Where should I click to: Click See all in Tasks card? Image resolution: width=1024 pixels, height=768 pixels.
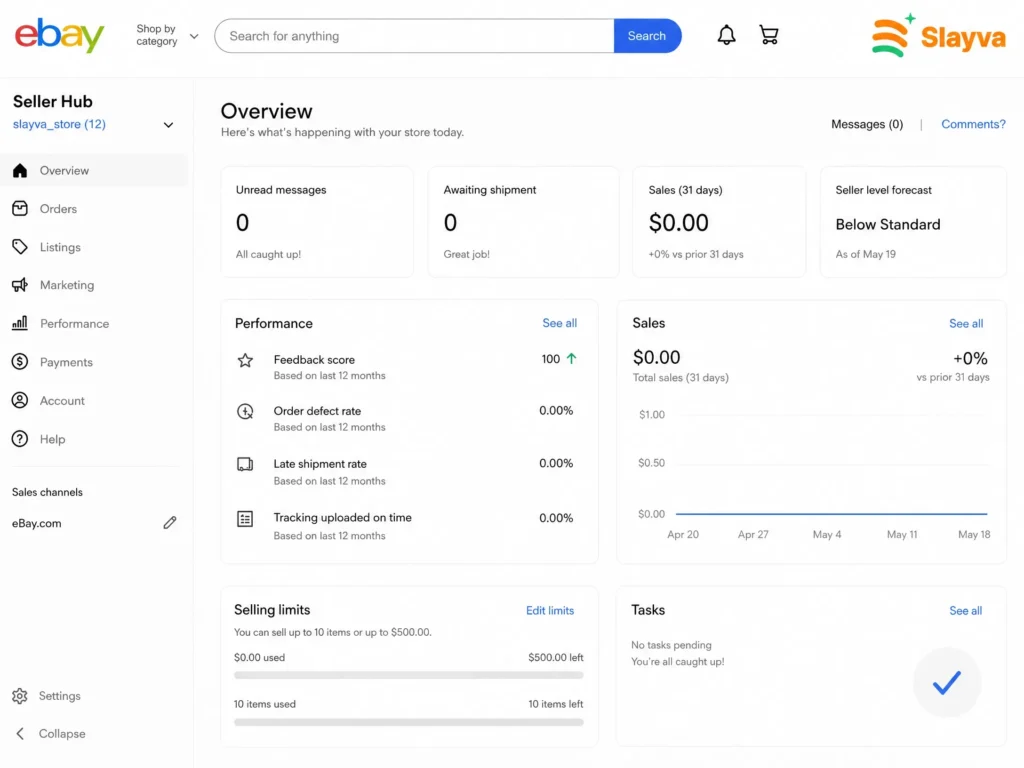pos(965,611)
